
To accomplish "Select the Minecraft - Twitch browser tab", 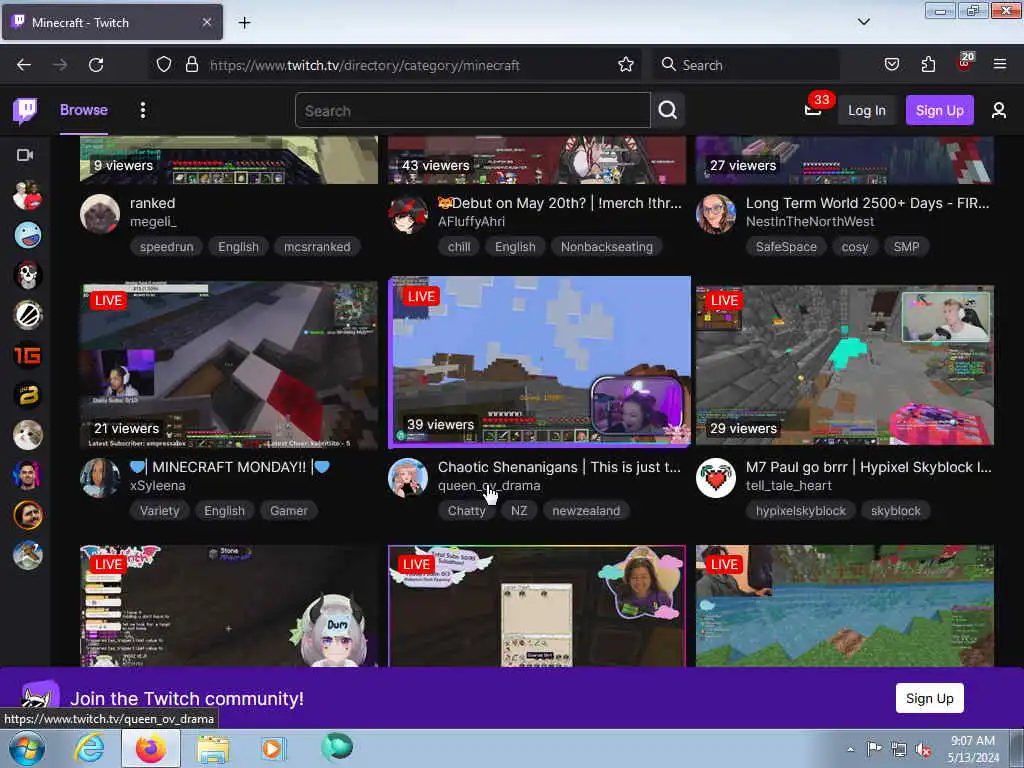I will [112, 22].
